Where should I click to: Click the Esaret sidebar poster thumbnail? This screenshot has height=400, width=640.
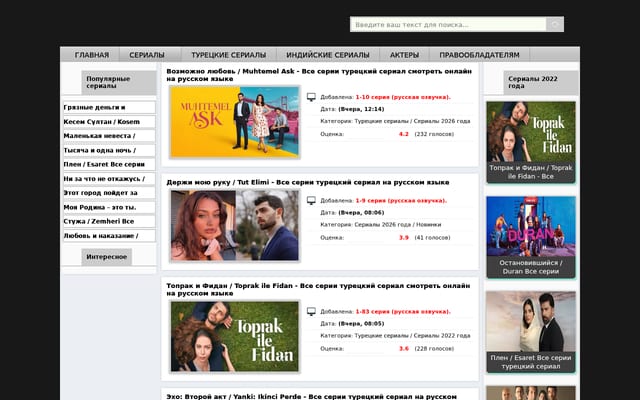(531, 321)
